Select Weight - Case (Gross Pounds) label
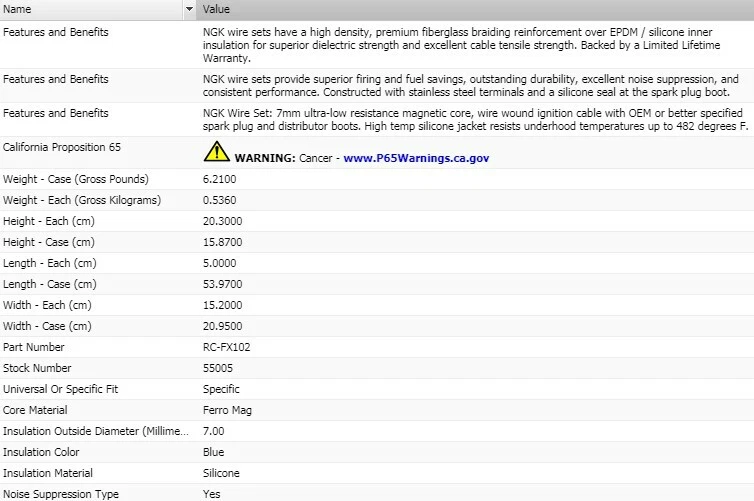Screen dimensions: 754x501 click(x=75, y=179)
